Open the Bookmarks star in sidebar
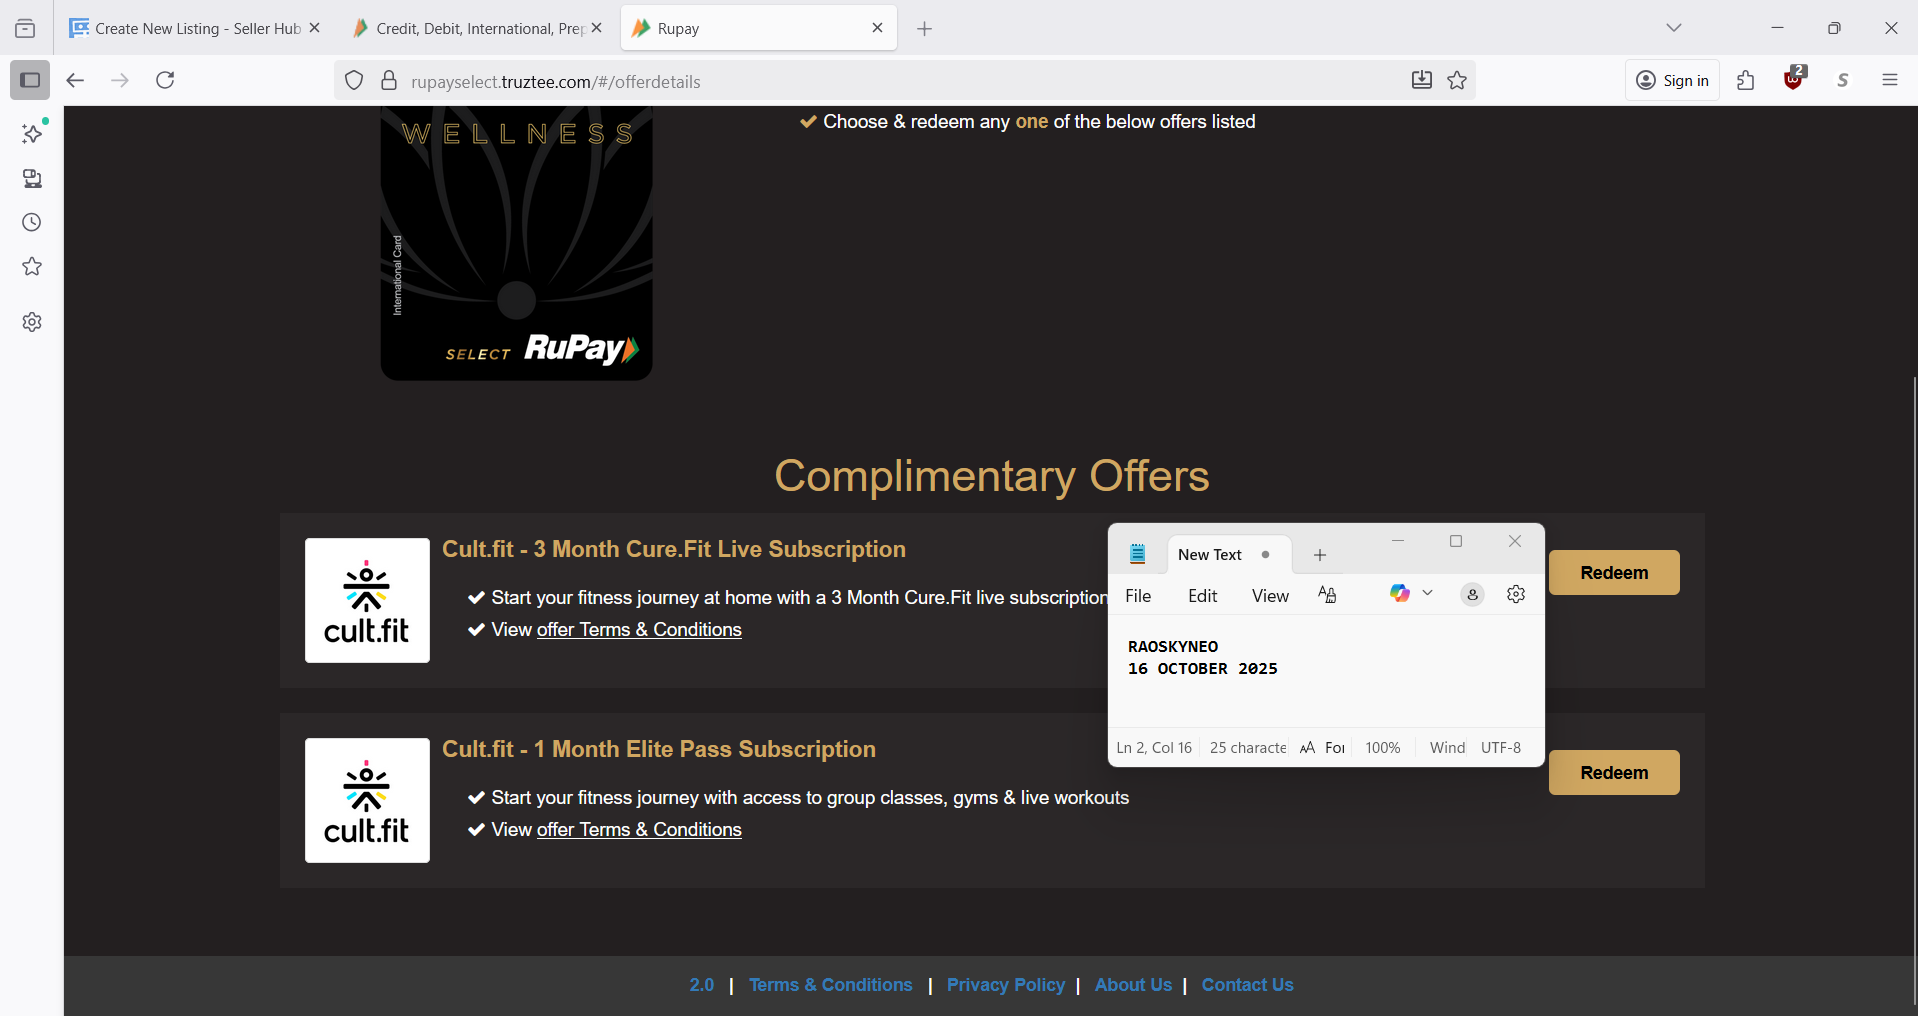 tap(32, 267)
